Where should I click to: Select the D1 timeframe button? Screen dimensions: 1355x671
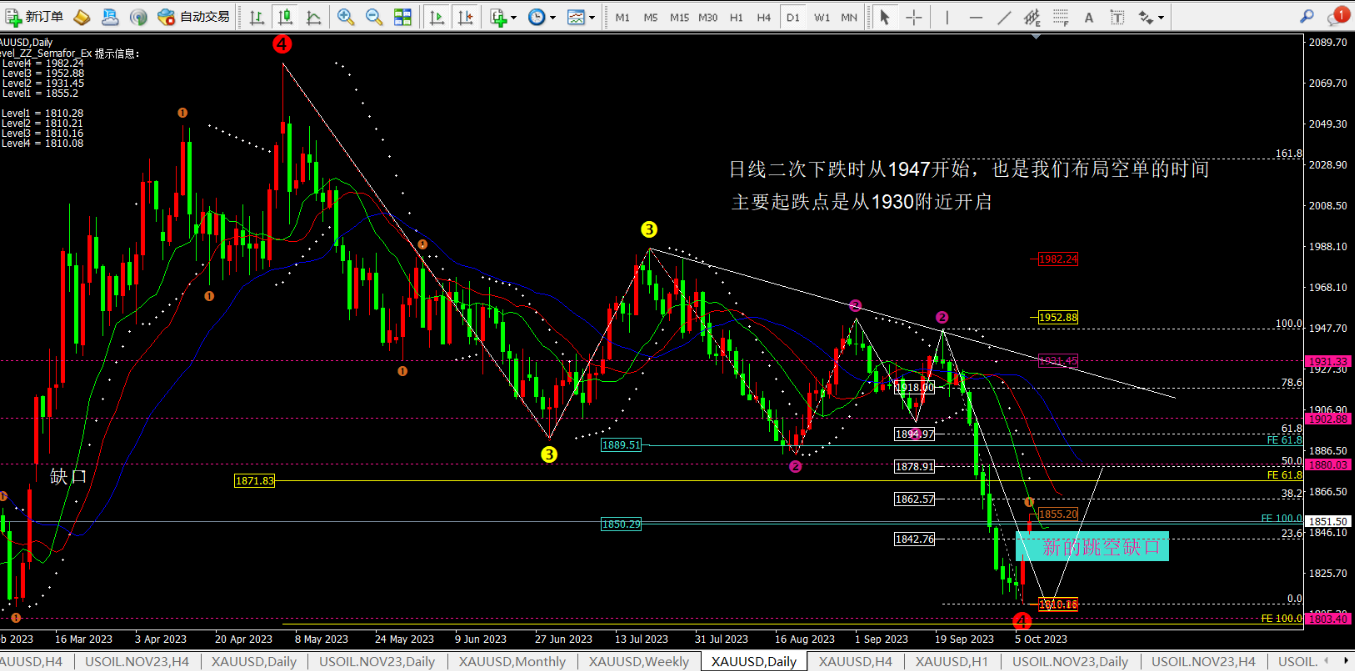pos(793,17)
